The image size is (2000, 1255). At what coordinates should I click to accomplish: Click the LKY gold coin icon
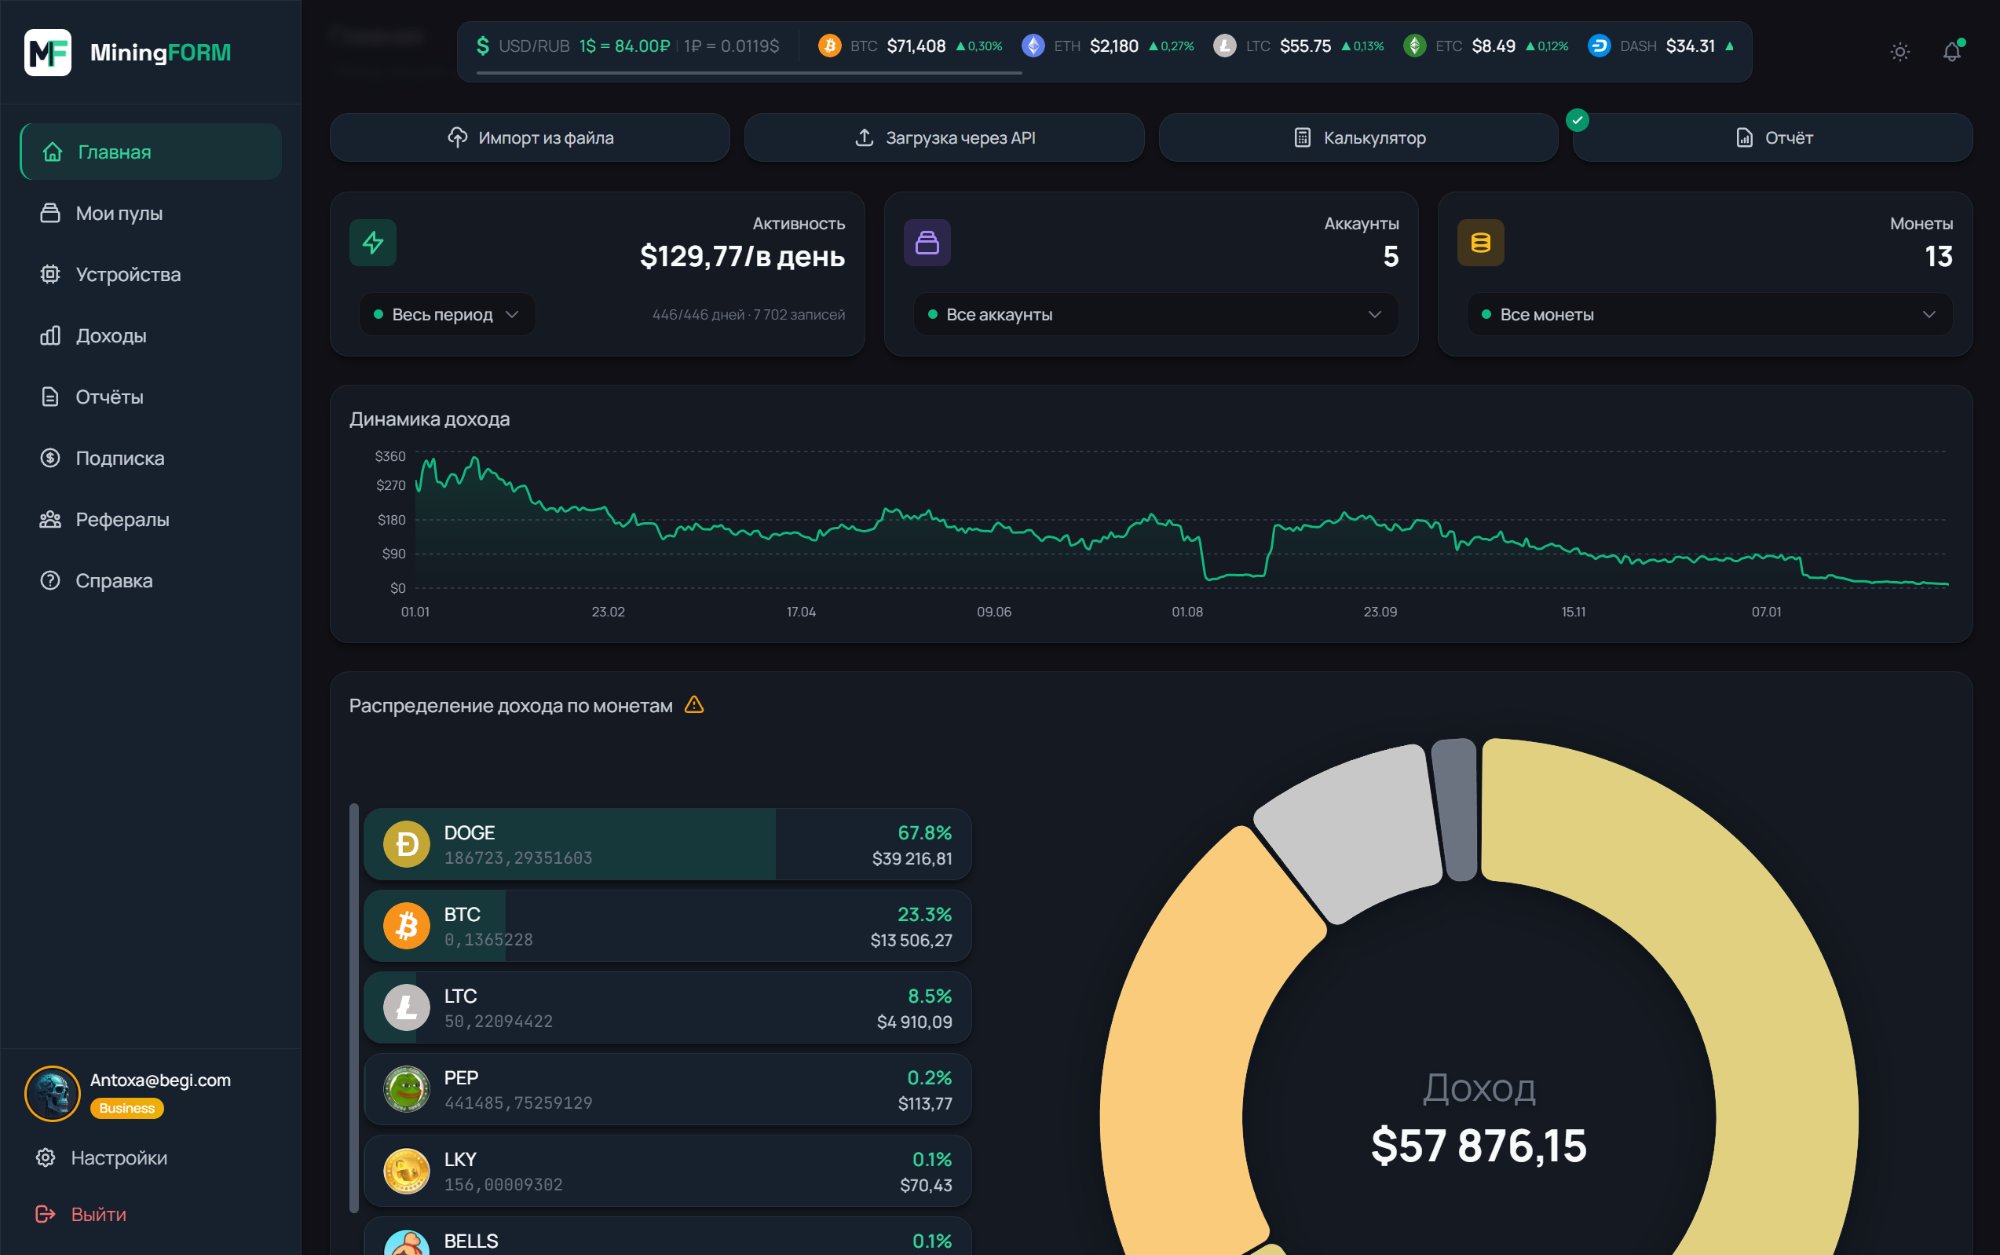[407, 1171]
